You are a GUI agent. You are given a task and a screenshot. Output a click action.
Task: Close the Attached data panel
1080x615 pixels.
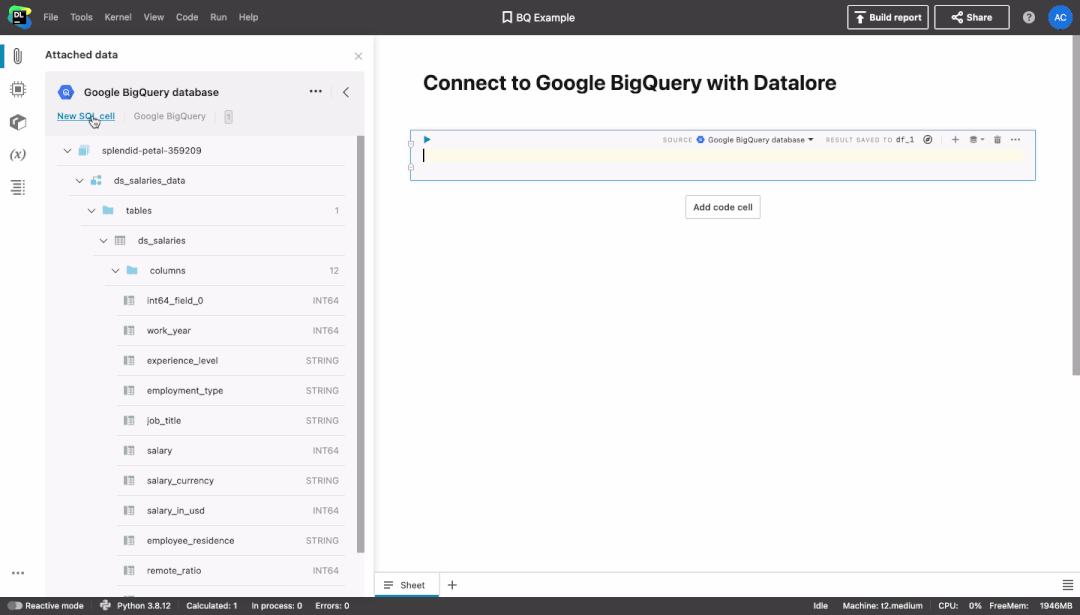pos(358,56)
